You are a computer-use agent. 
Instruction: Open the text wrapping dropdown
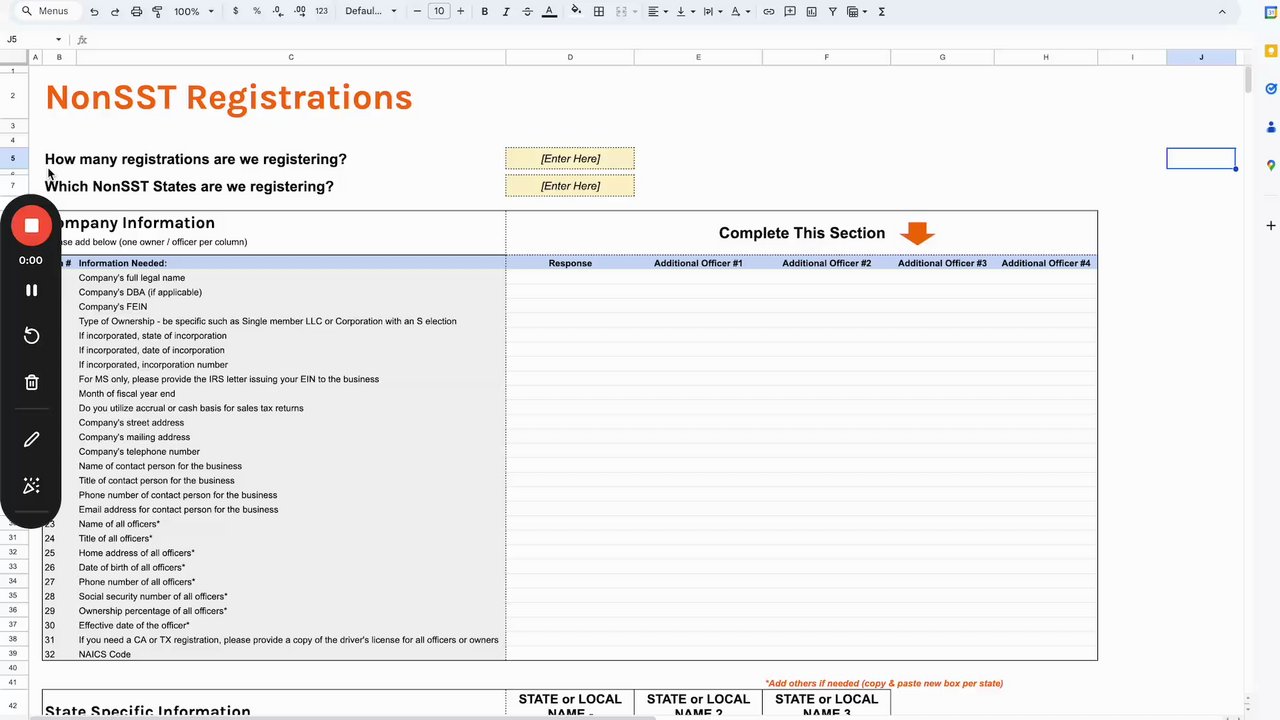(x=712, y=11)
